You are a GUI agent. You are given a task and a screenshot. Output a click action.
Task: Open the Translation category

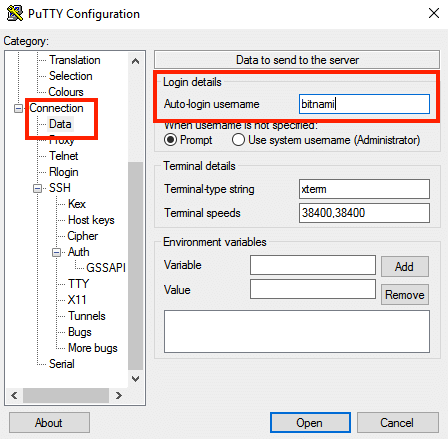tap(75, 60)
